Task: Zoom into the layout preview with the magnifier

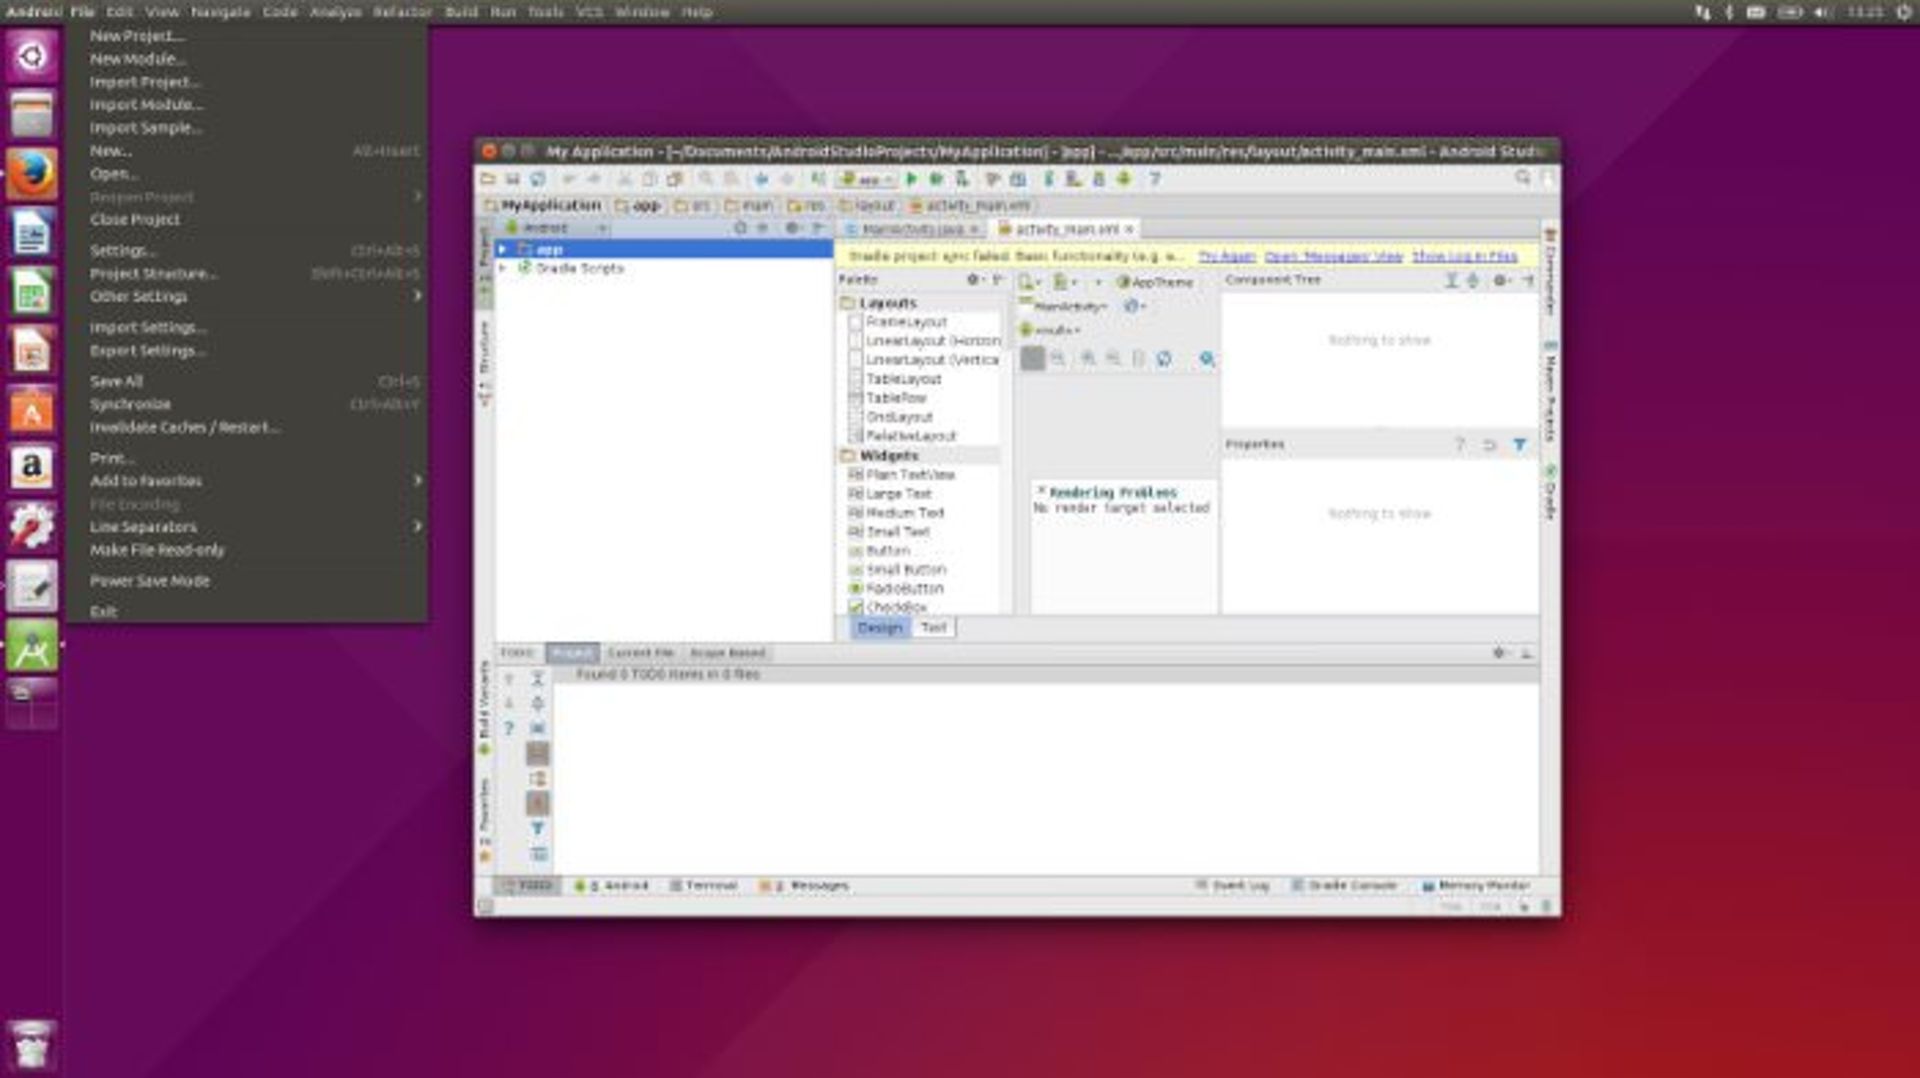Action: pyautogui.click(x=1207, y=358)
